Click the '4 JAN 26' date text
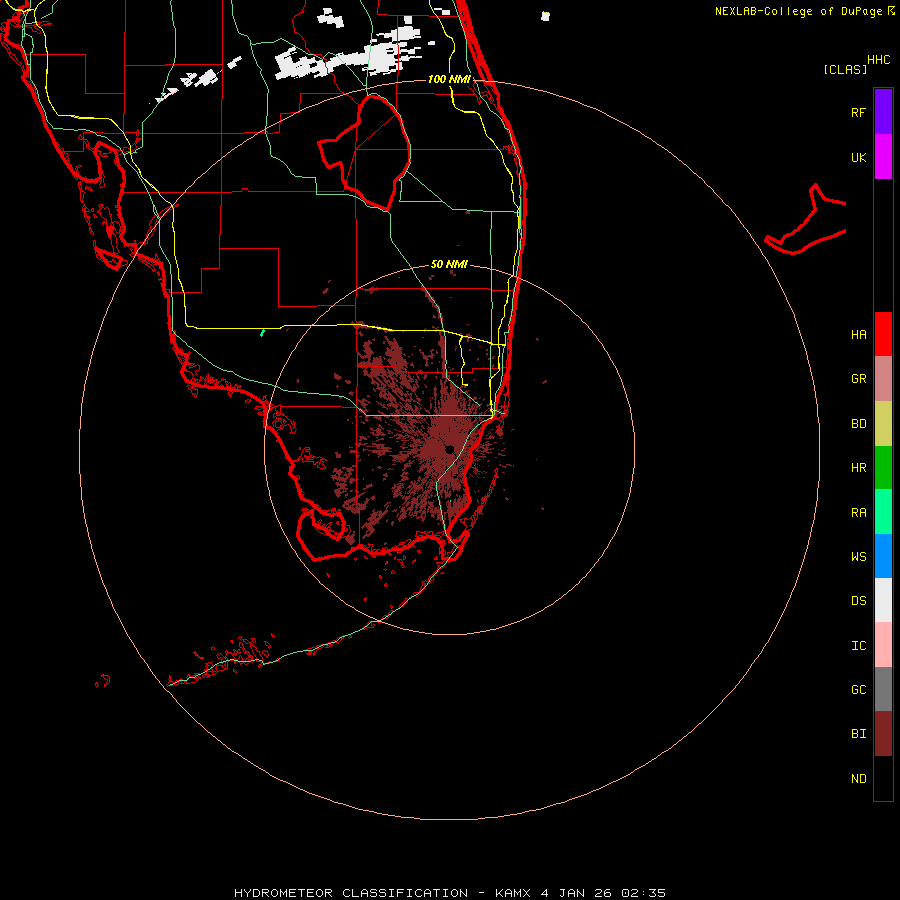The height and width of the screenshot is (900, 900). pos(577,893)
